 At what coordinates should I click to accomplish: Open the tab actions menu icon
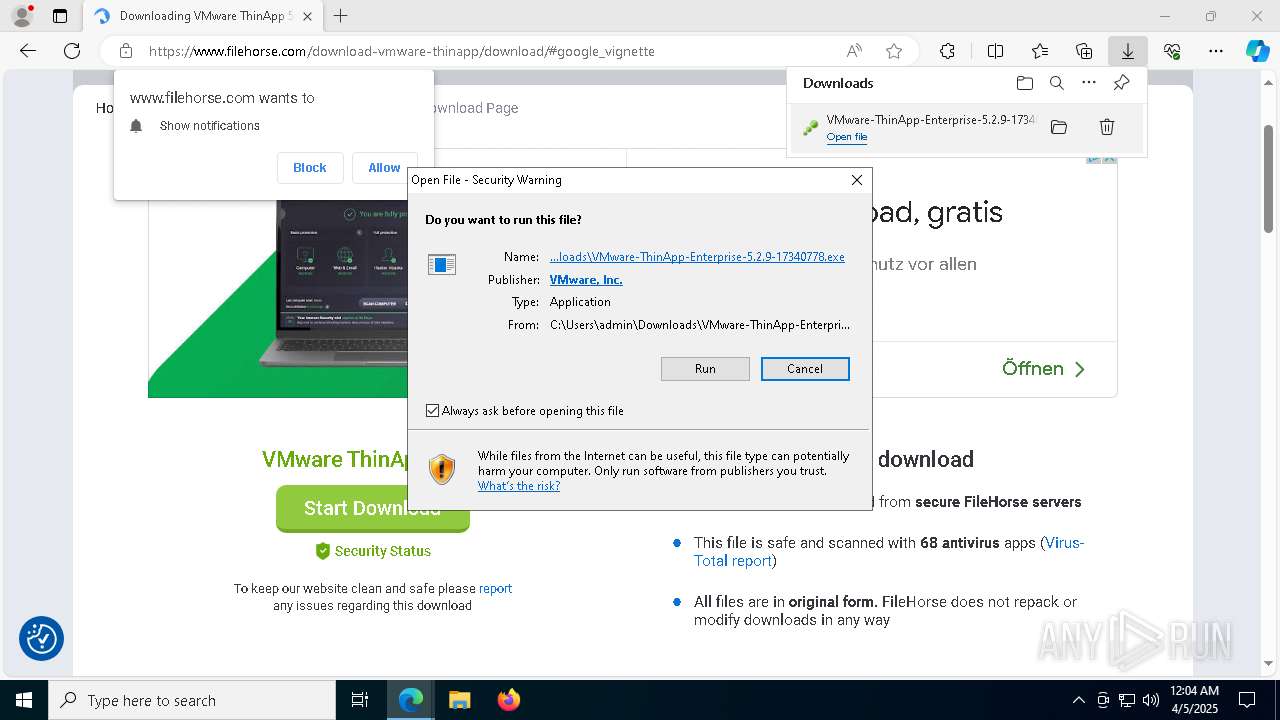pos(60,16)
